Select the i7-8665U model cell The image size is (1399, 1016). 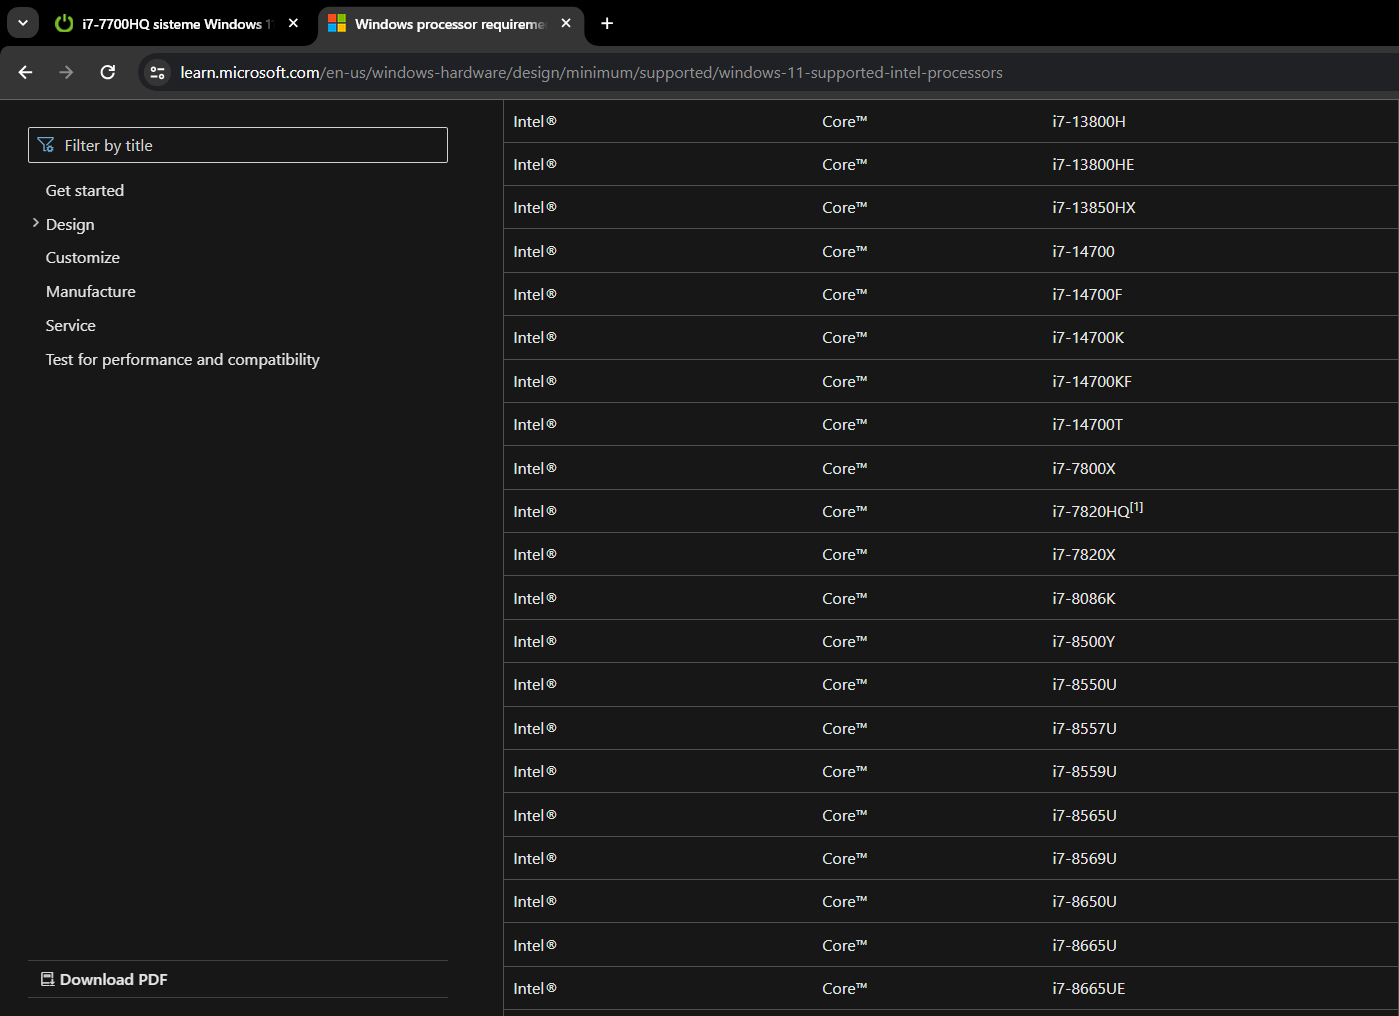pyautogui.click(x=1085, y=945)
